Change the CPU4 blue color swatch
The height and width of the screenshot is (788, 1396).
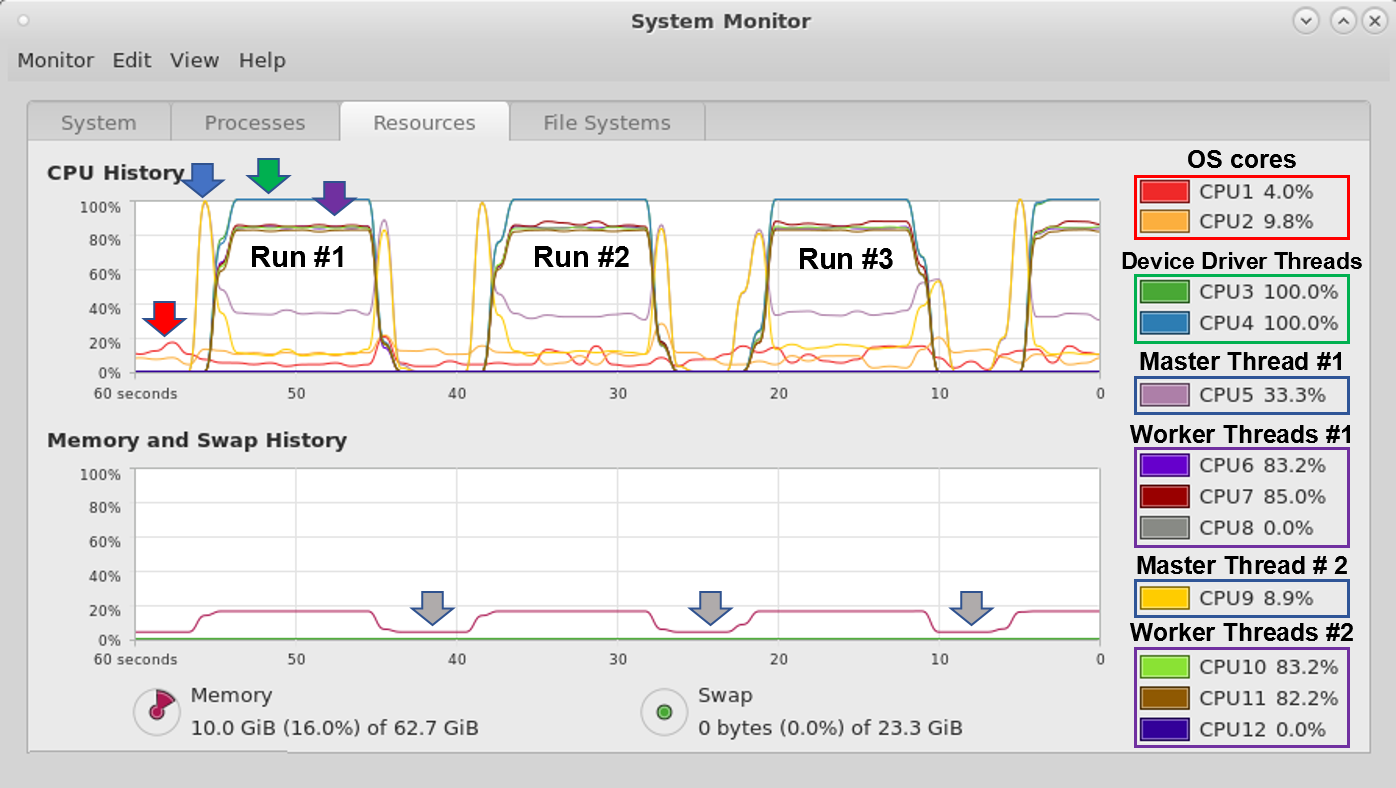point(1165,323)
